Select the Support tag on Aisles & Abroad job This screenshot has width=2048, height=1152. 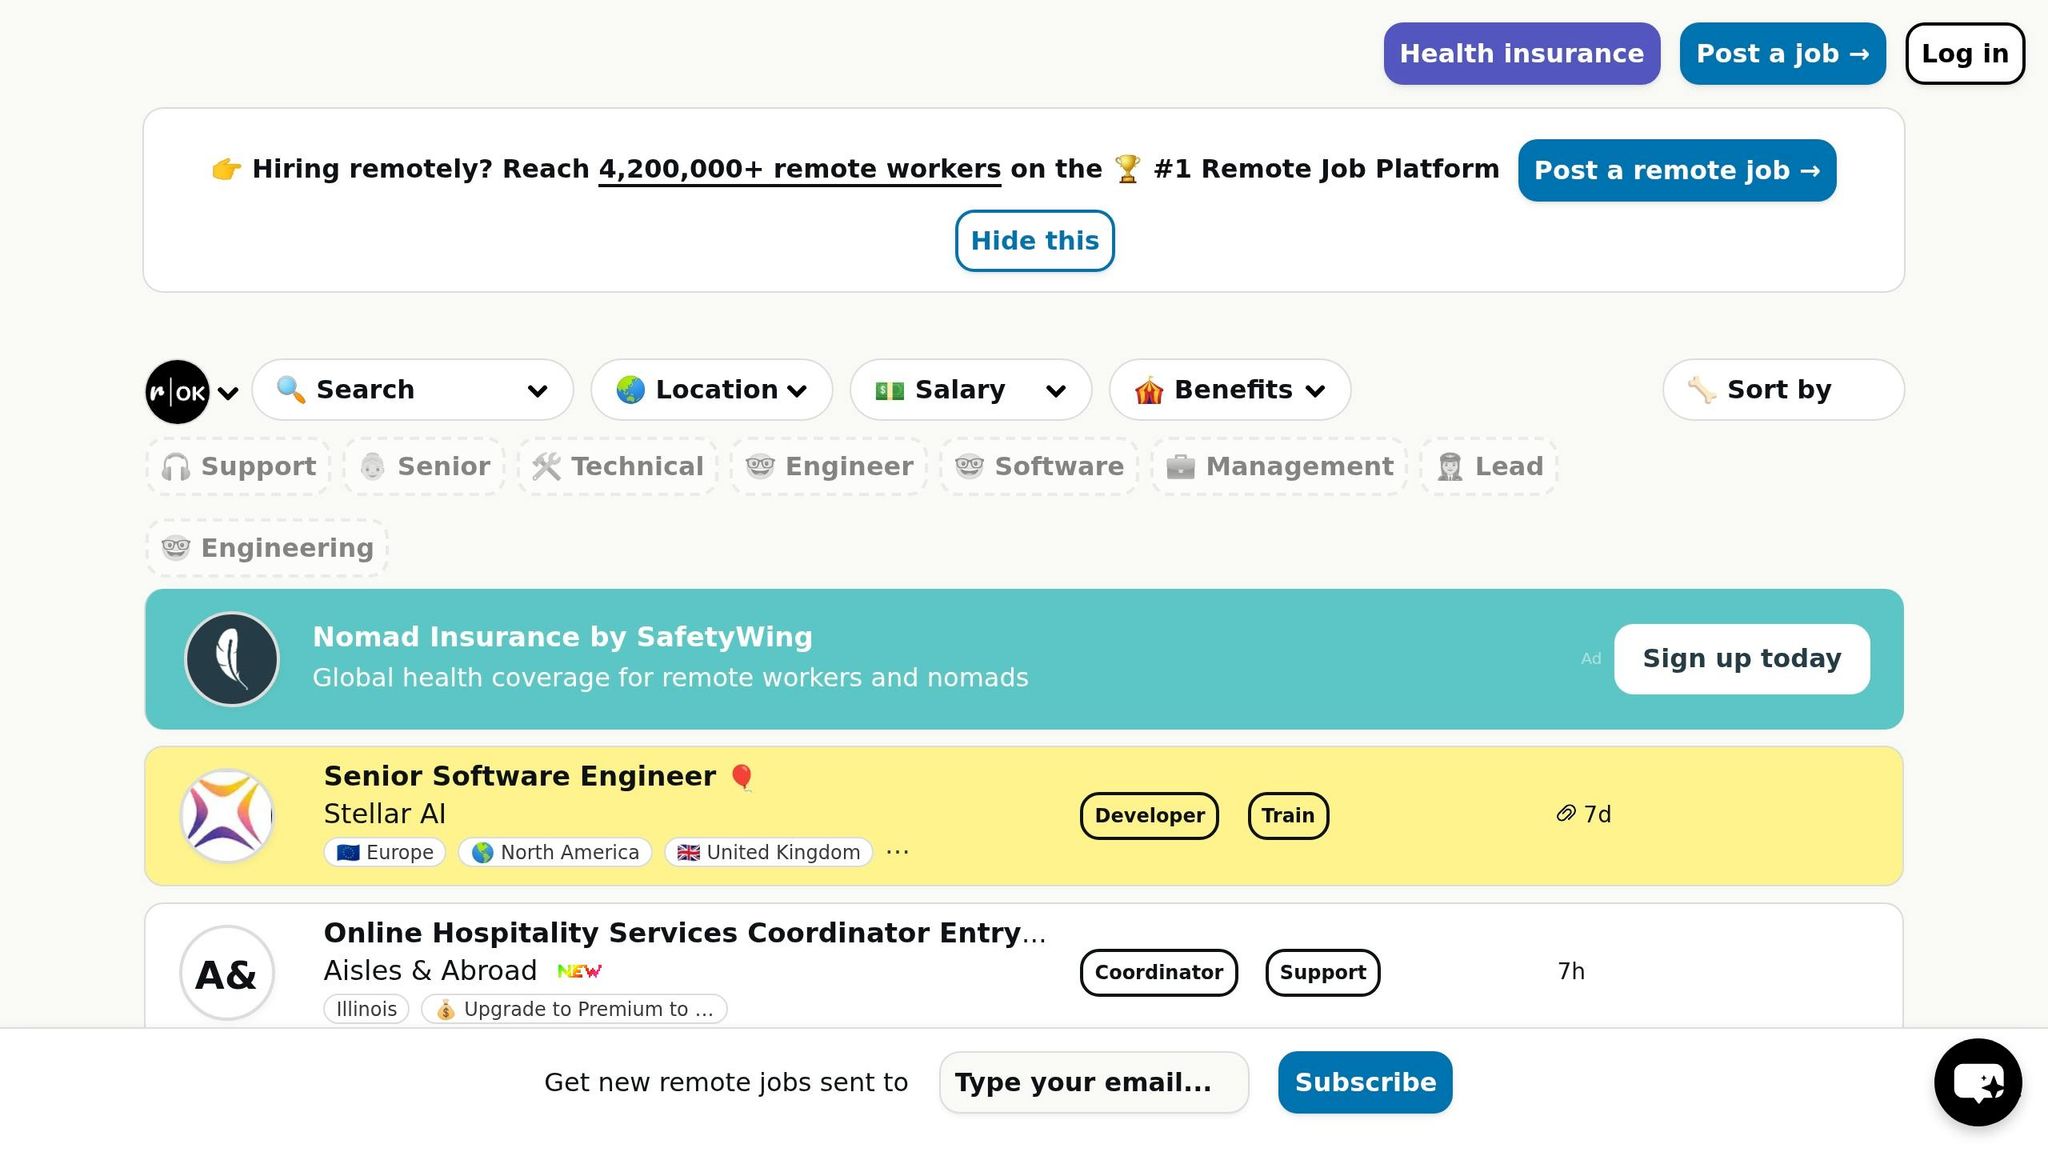pyautogui.click(x=1323, y=973)
